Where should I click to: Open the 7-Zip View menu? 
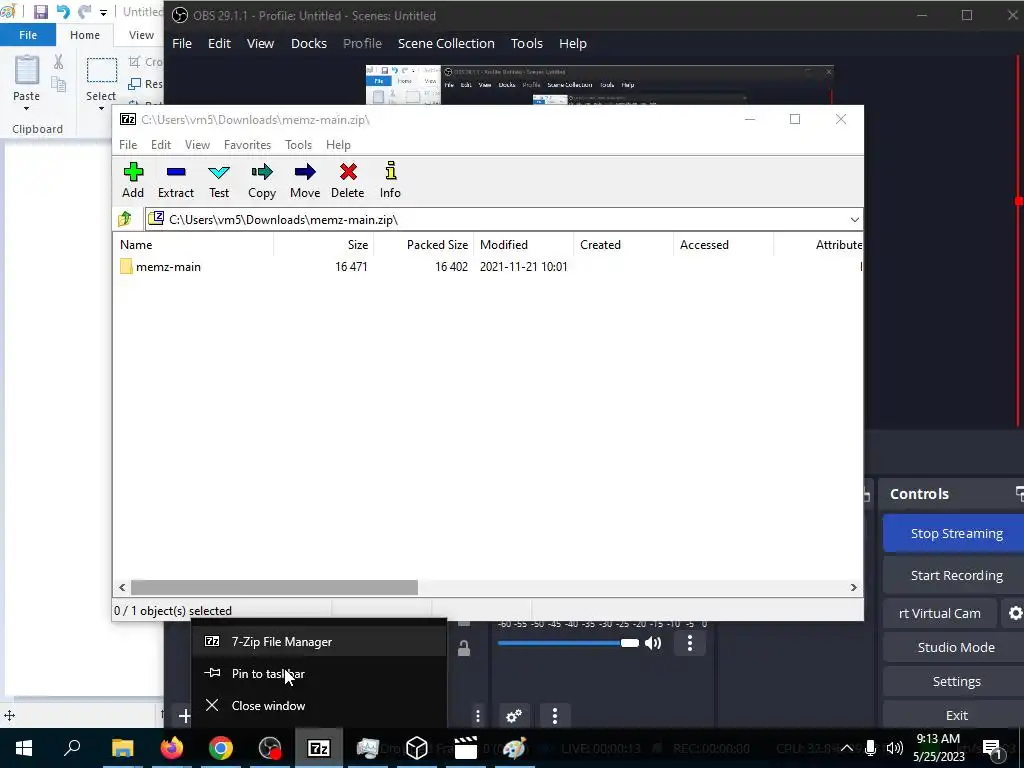[x=197, y=144]
